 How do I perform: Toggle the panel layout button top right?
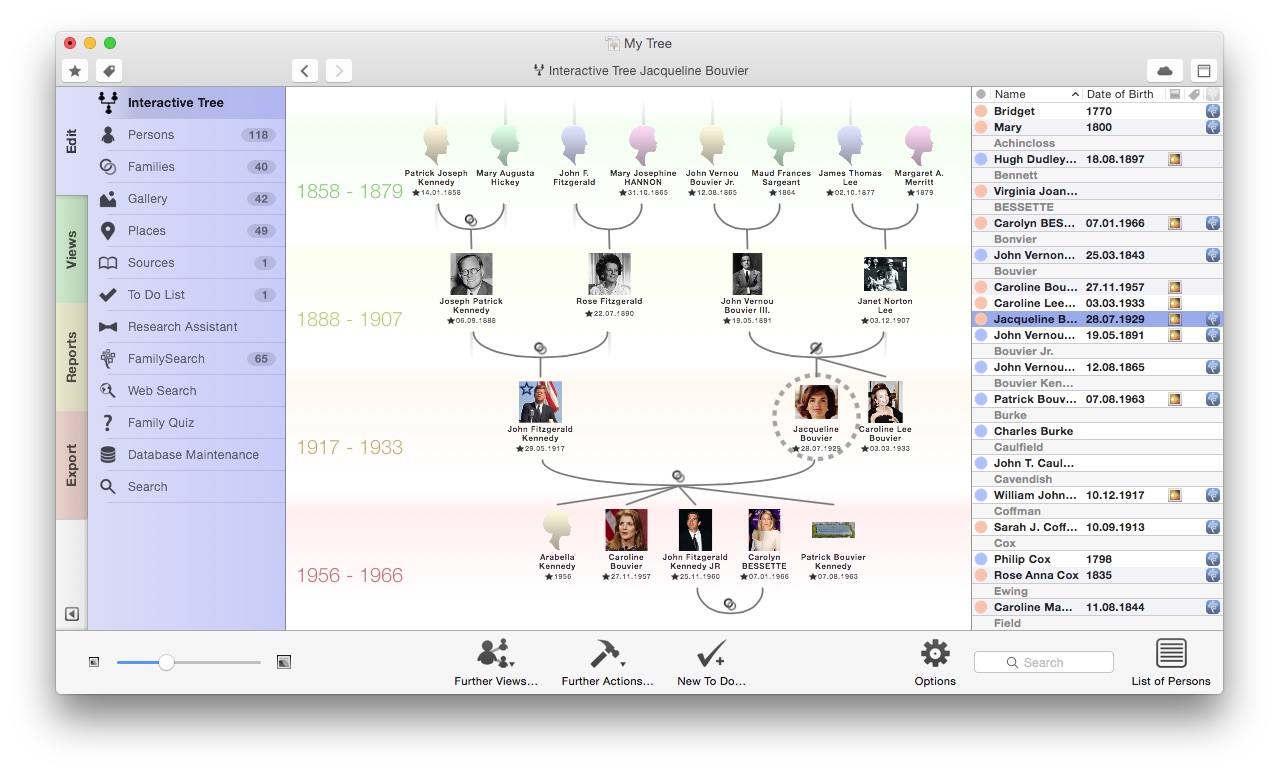pyautogui.click(x=1204, y=70)
